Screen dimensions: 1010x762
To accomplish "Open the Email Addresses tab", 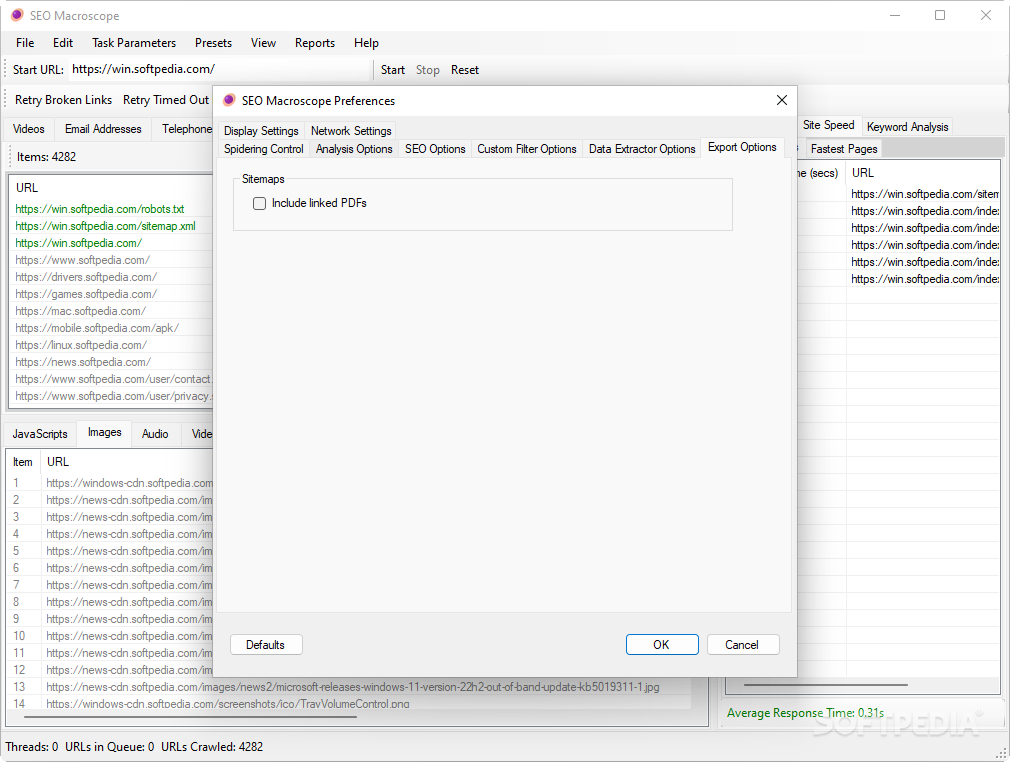I will [103, 129].
